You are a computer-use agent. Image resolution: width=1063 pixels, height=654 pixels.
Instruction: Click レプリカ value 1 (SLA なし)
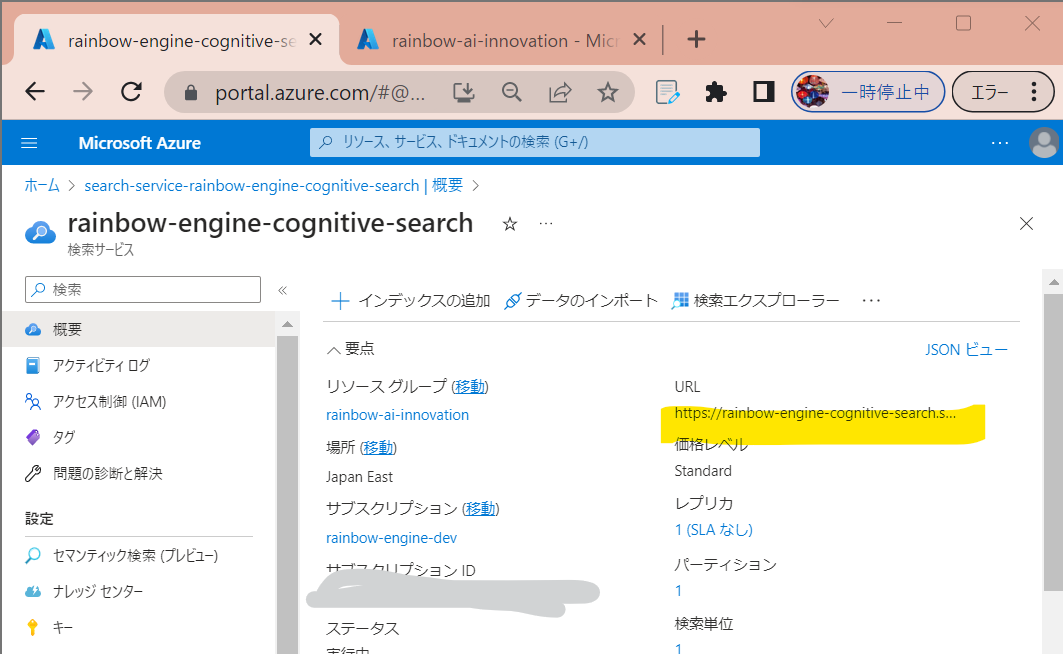pyautogui.click(x=713, y=530)
